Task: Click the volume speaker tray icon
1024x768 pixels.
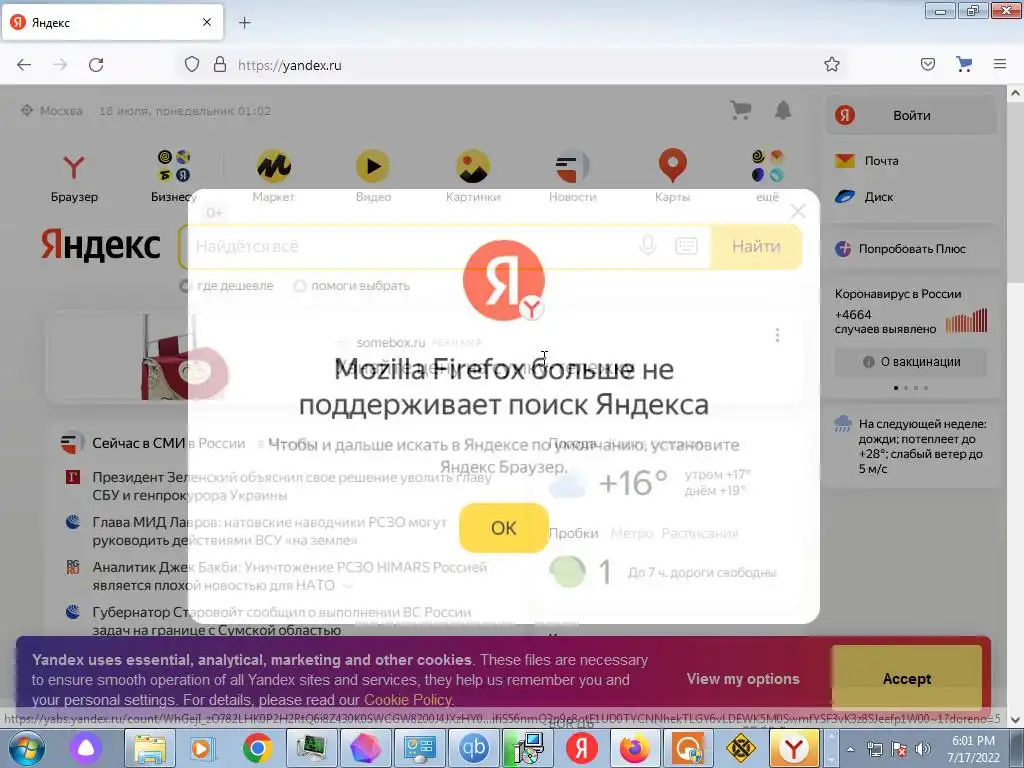Action: [x=923, y=749]
